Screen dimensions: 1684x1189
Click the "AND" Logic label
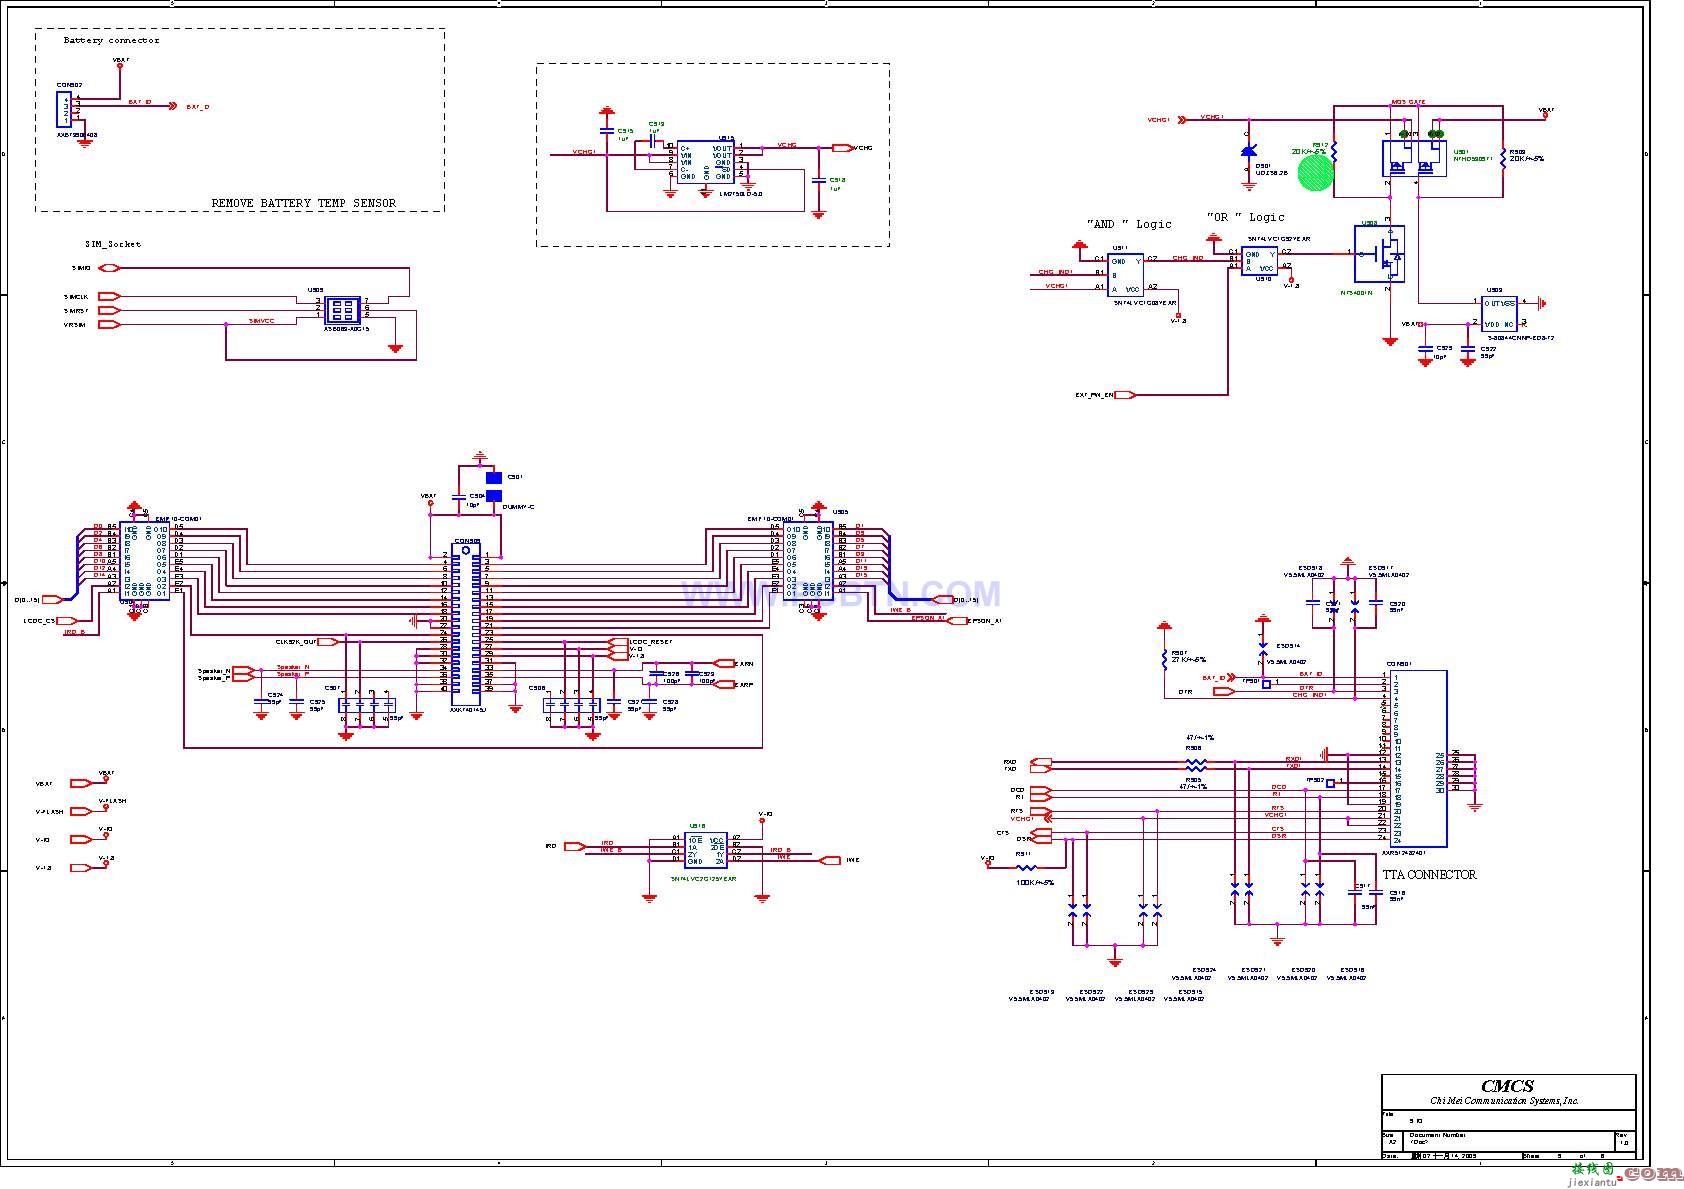pyautogui.click(x=1129, y=224)
